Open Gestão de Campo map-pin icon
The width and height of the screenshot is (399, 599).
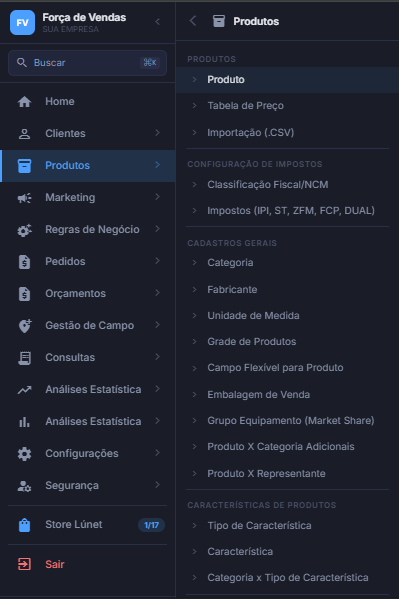pyautogui.click(x=25, y=326)
